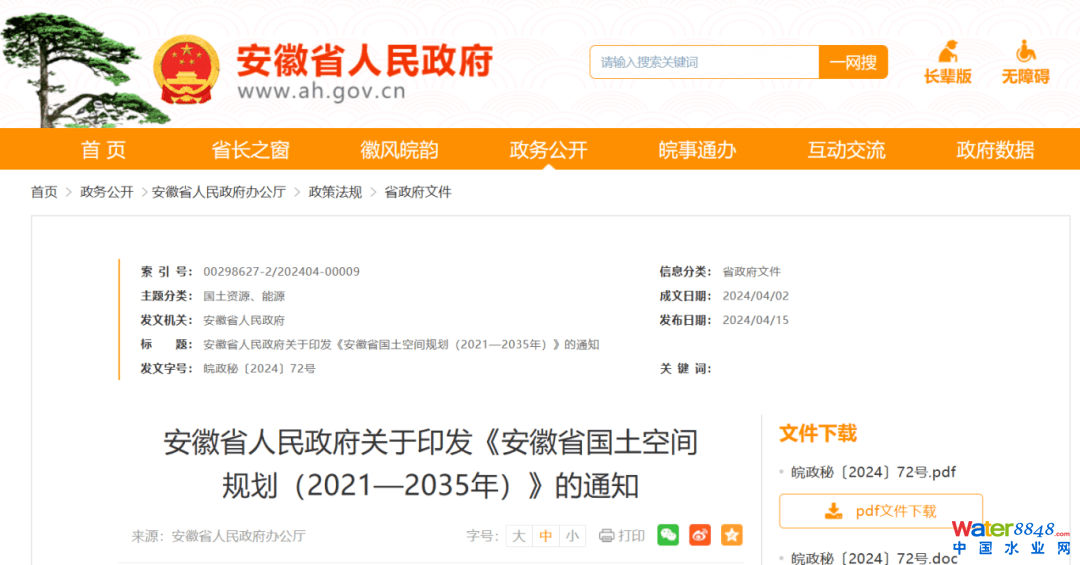This screenshot has width=1080, height=565.
Task: Go to 首 页 in navigation bar
Action: [104, 150]
